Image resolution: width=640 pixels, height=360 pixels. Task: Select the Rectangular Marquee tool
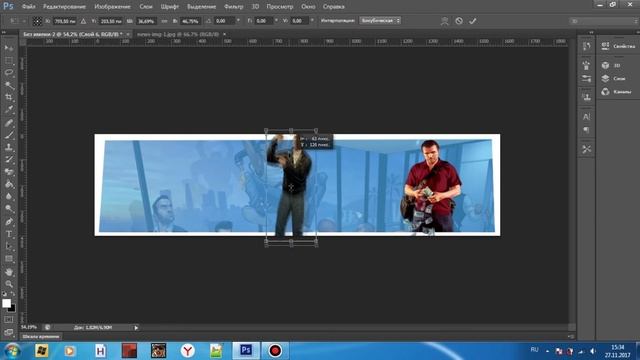point(9,61)
